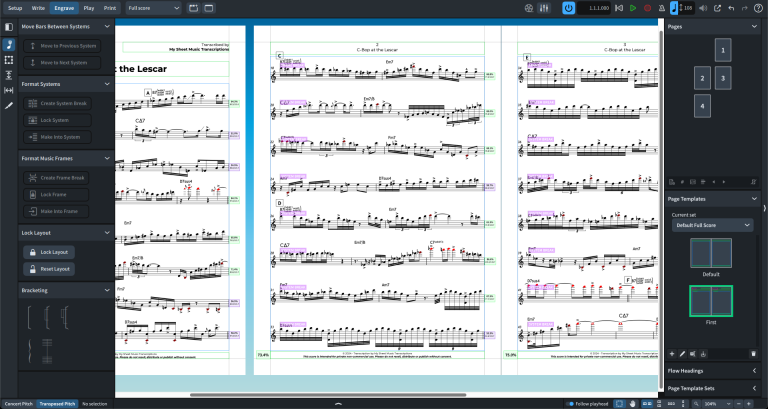Select the plain bracket icon in Bracketing
768x409 pixels.
29,317
